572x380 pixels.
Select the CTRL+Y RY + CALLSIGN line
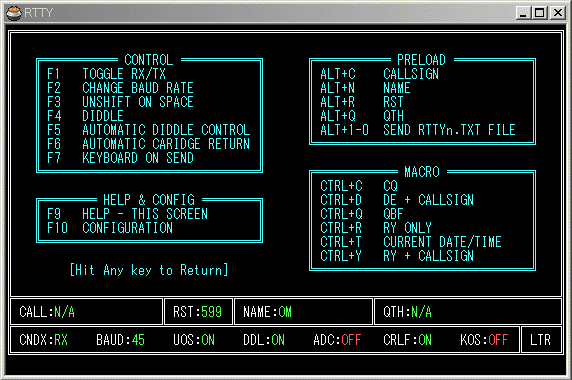click(x=397, y=256)
